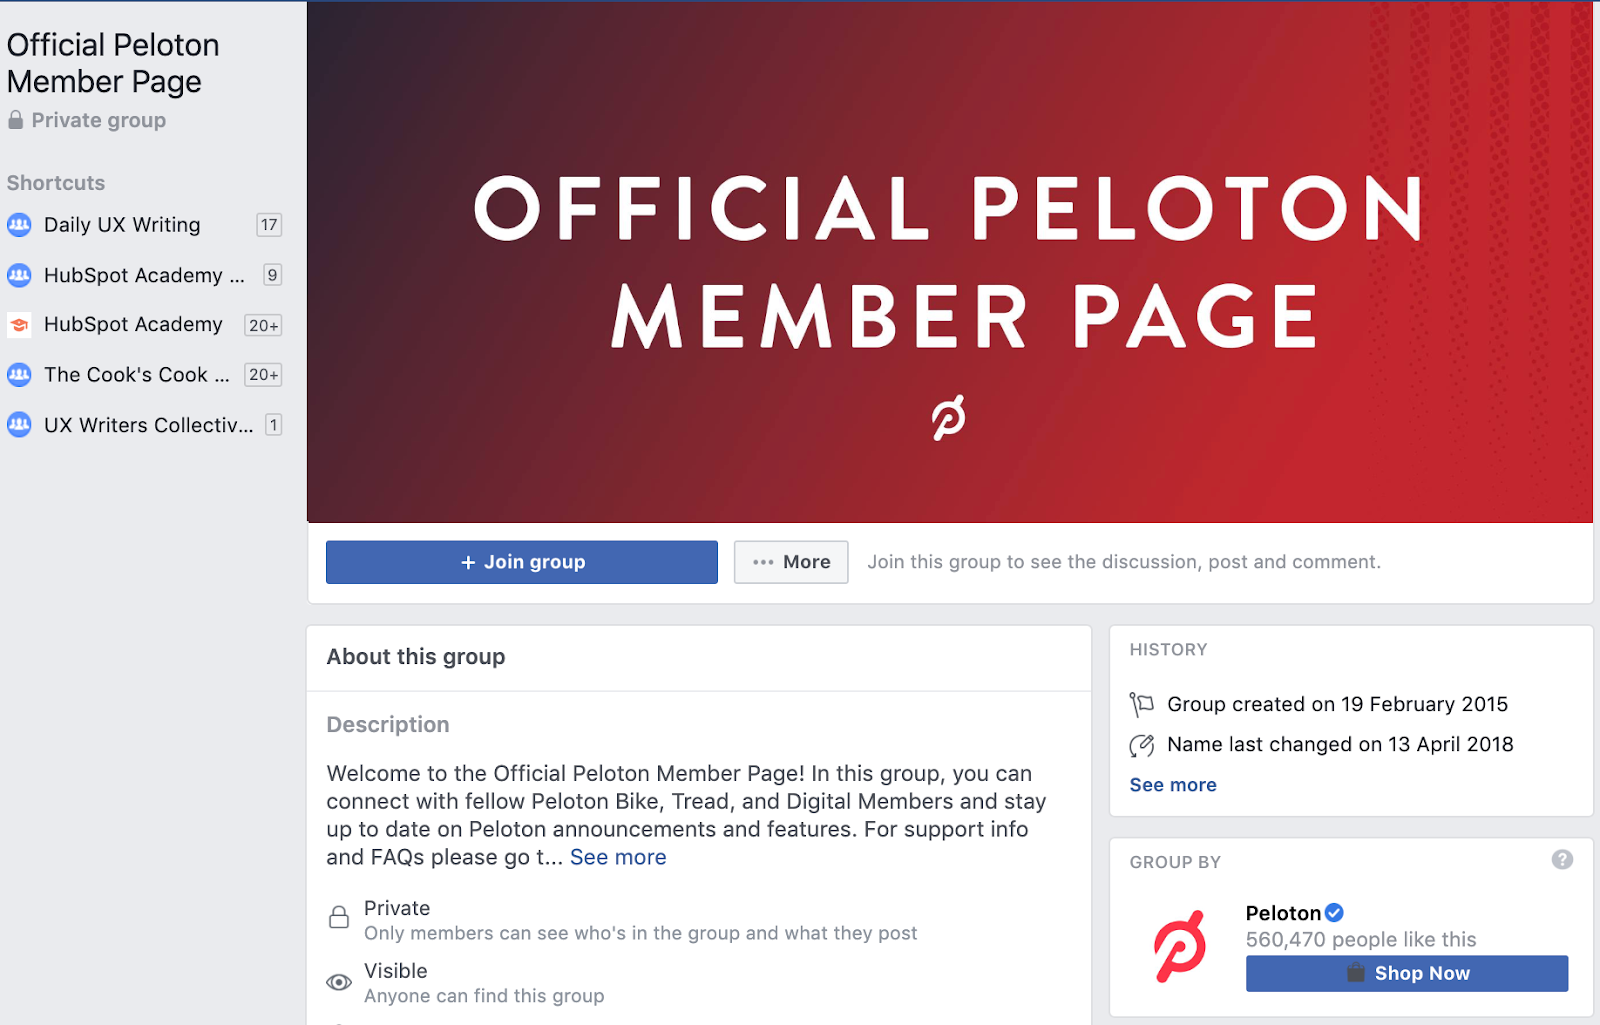Click the orange HubSpot Academy page icon
This screenshot has width=1600, height=1025.
point(19,325)
